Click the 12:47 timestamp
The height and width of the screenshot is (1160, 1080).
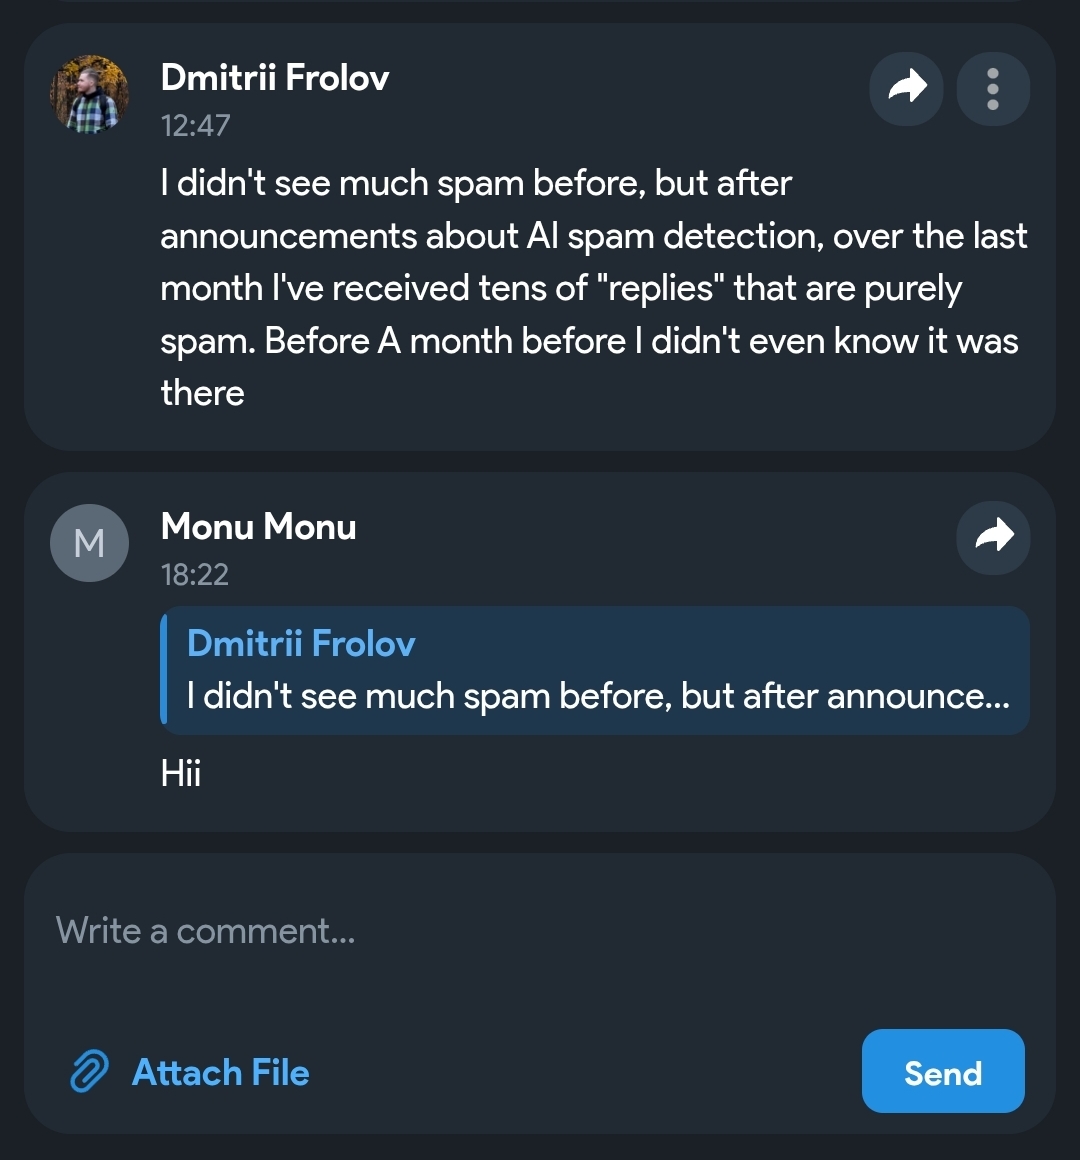195,125
